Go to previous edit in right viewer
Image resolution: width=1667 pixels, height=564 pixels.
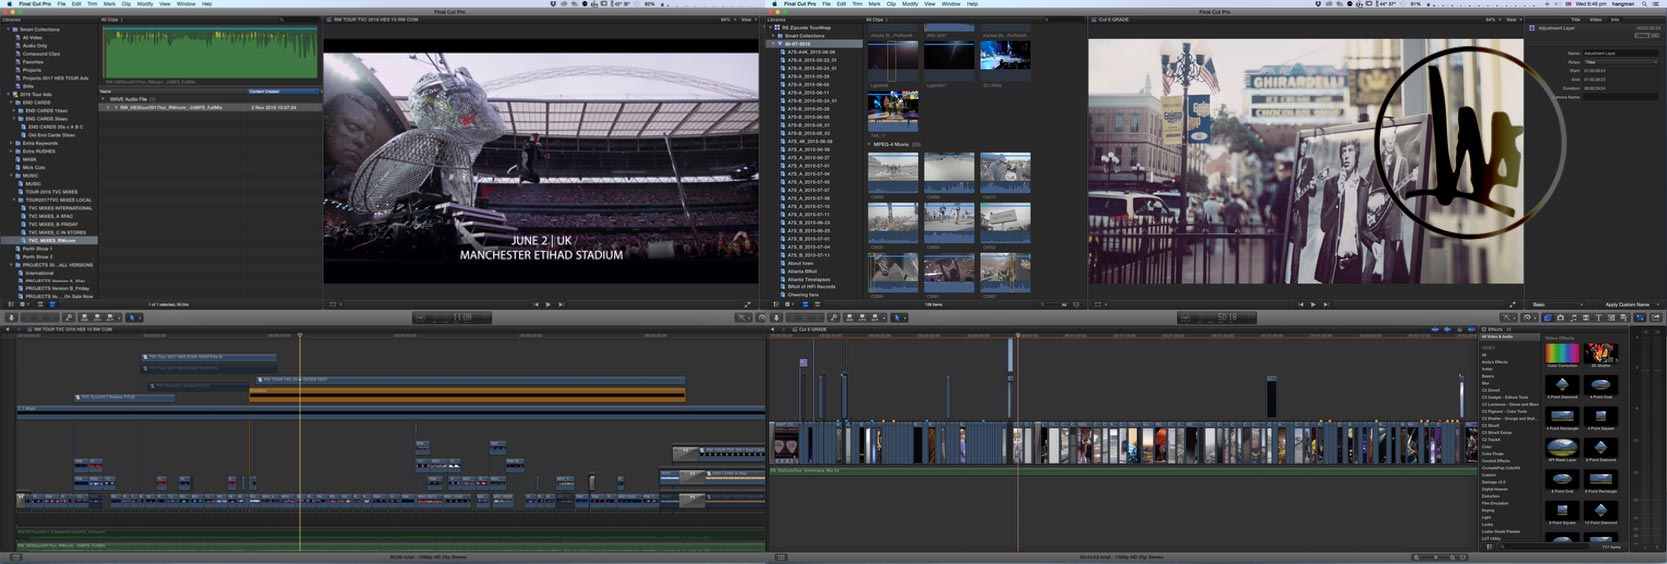coord(1300,304)
